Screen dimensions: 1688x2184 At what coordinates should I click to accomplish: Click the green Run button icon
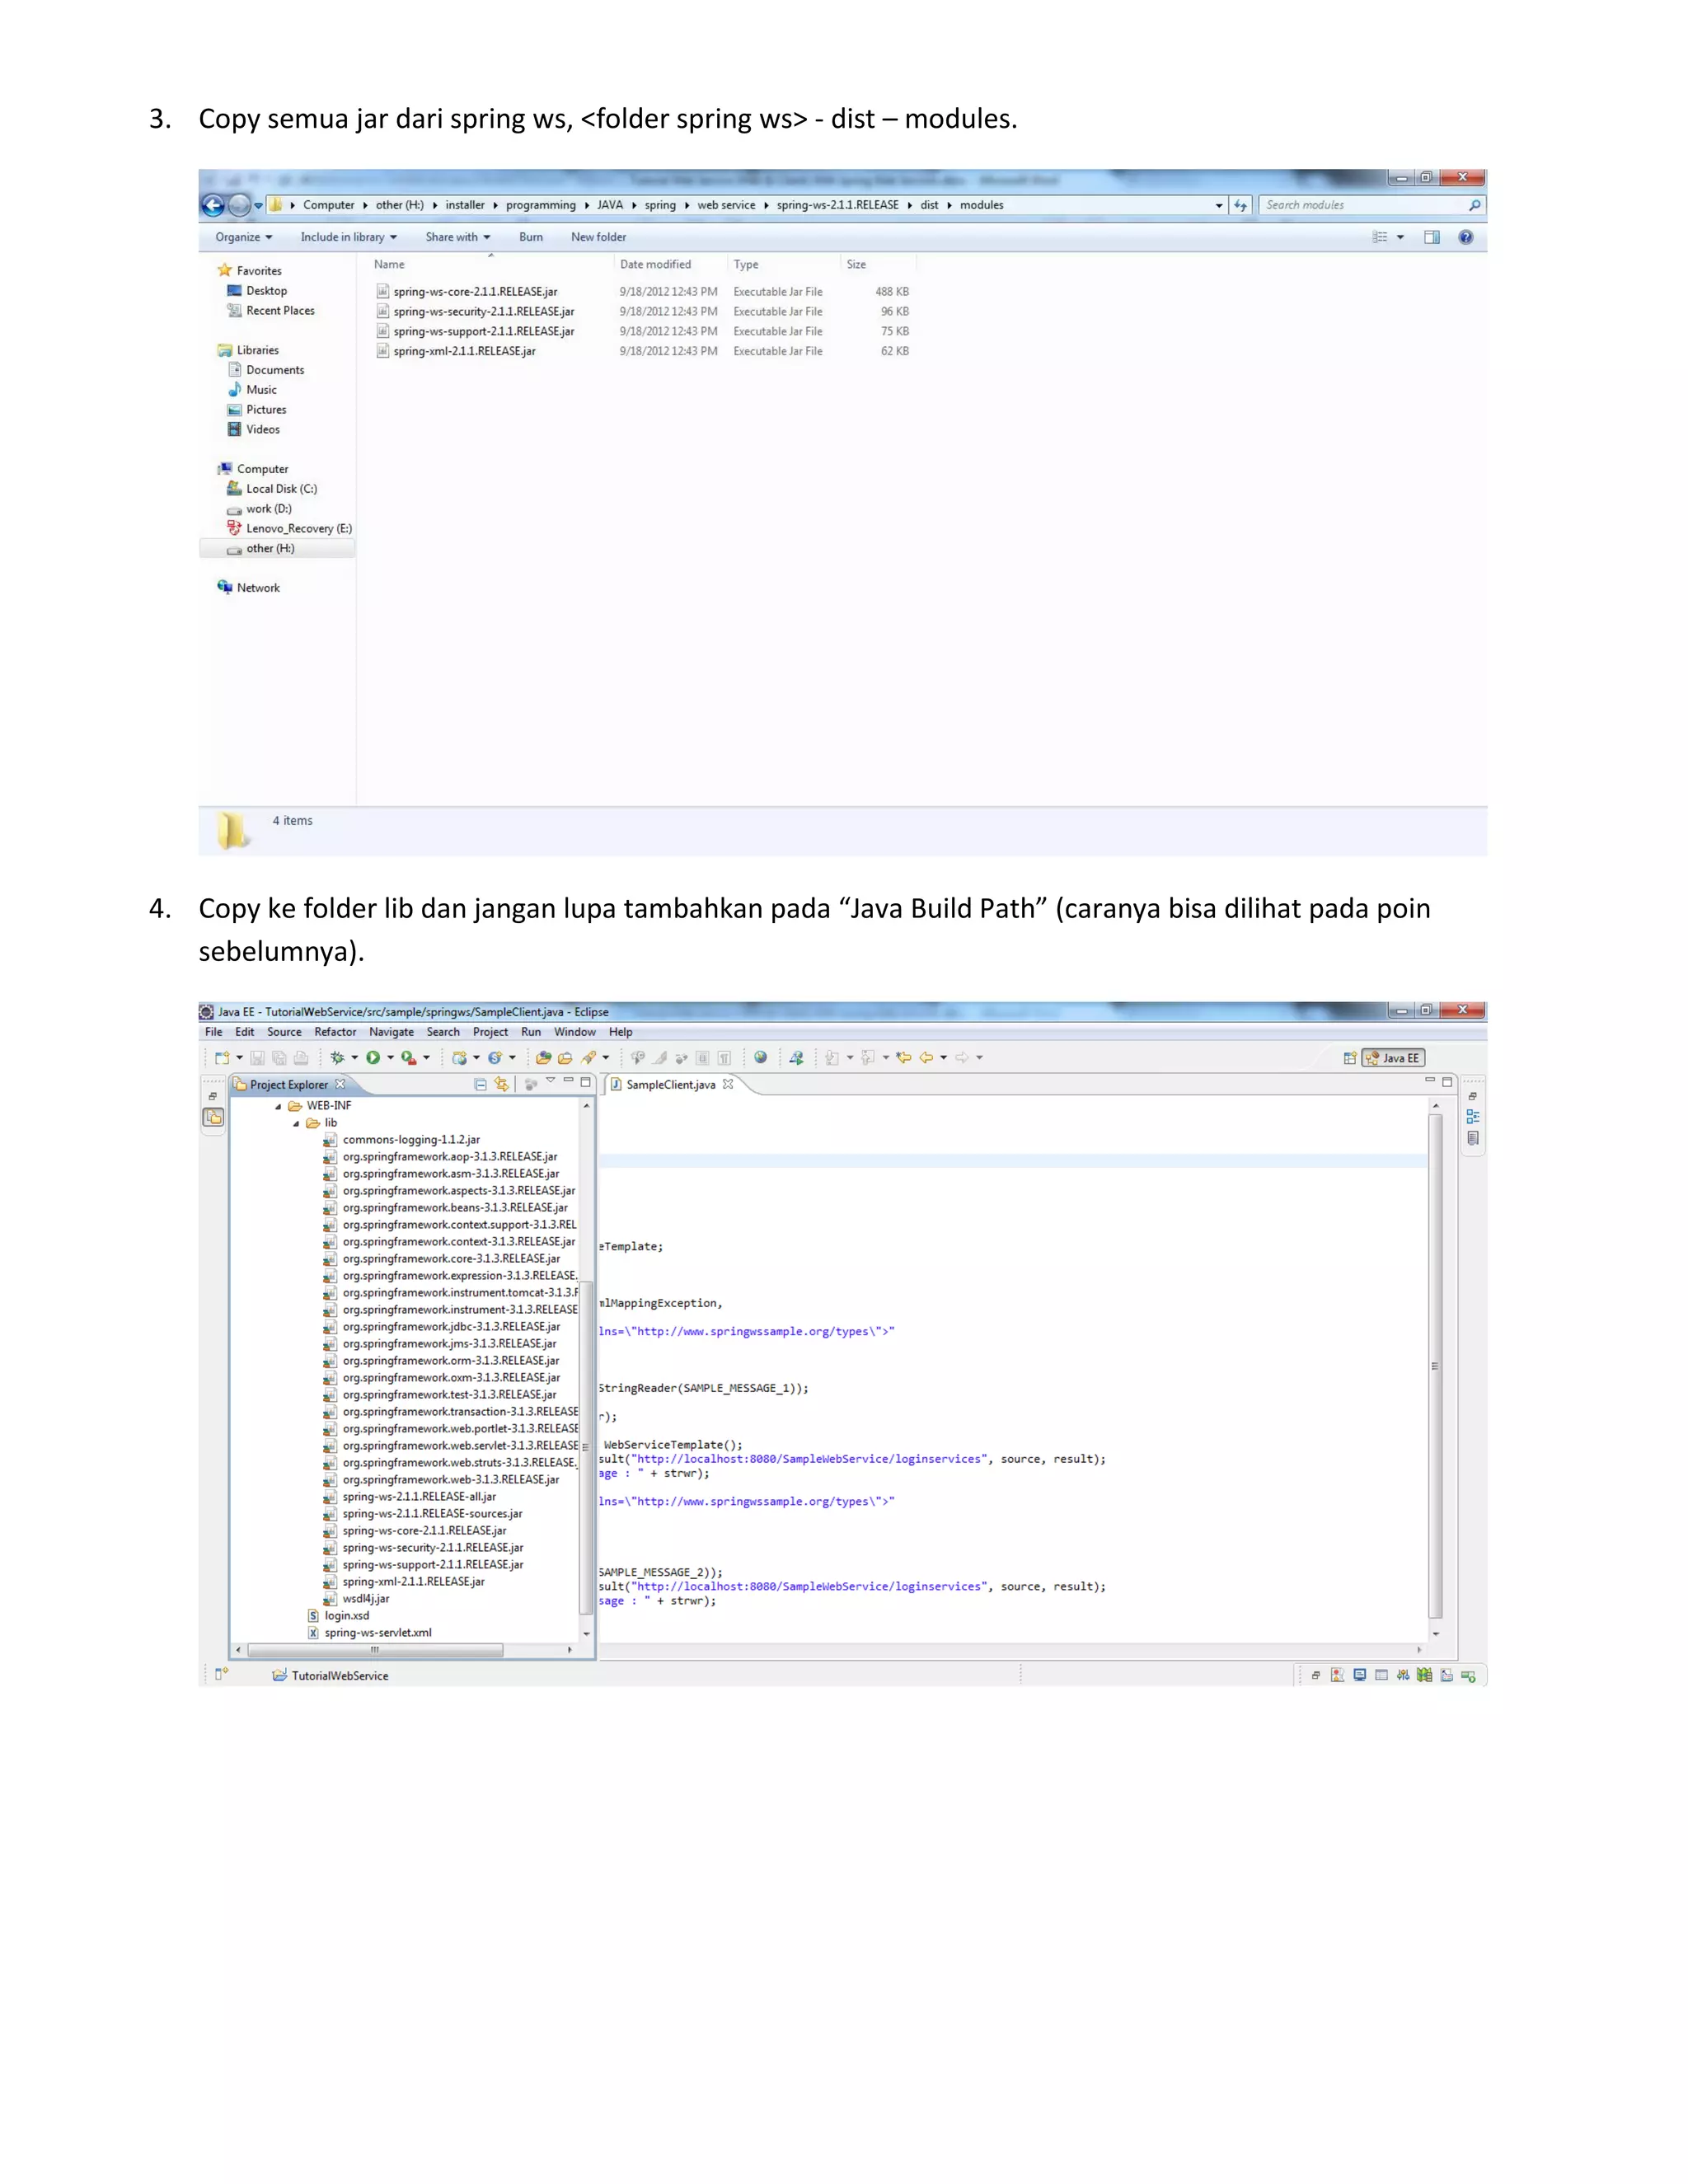(x=373, y=1058)
